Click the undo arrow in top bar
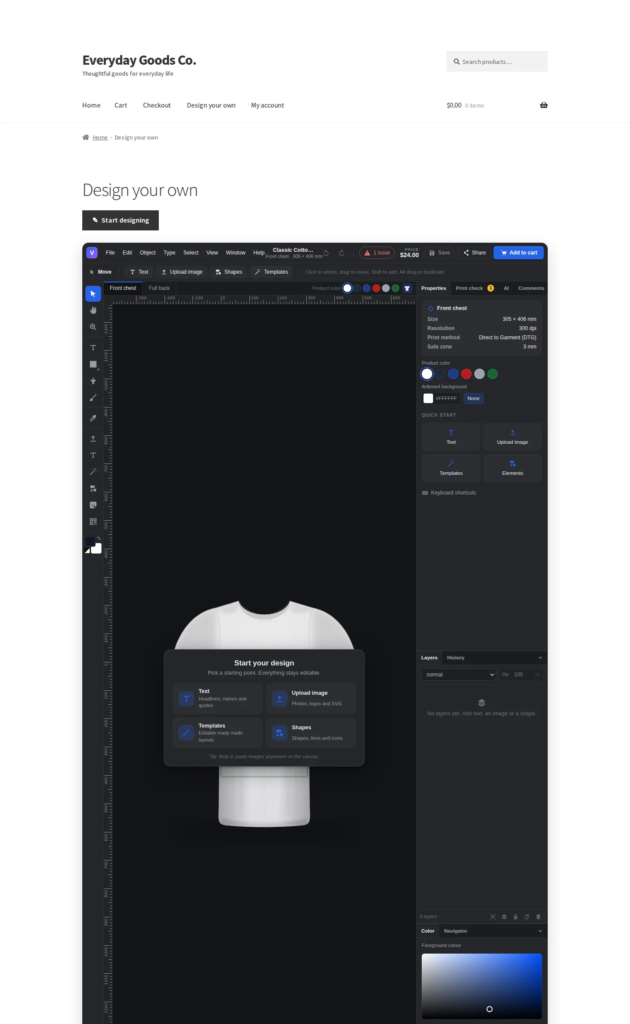 tap(326, 253)
